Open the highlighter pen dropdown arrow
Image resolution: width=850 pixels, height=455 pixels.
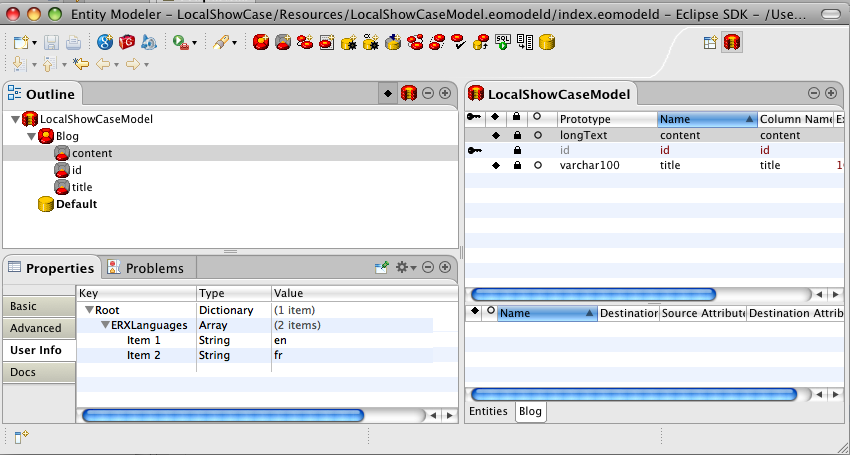[234, 43]
